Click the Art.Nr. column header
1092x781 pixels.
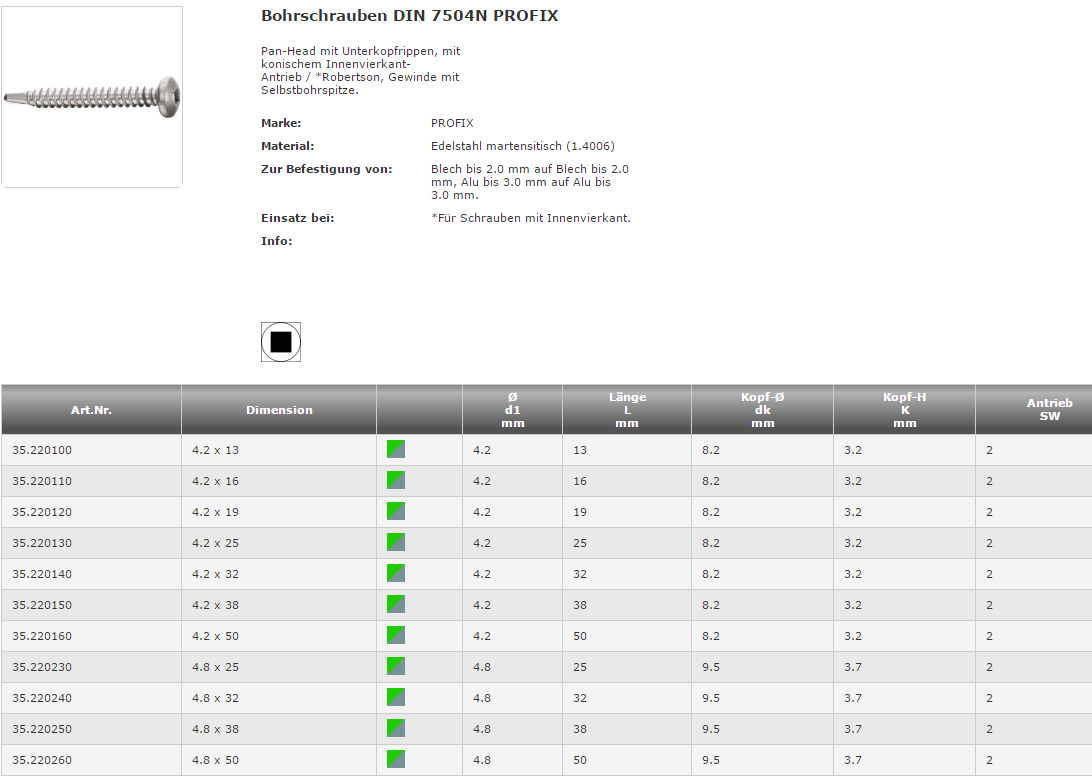[x=91, y=410]
